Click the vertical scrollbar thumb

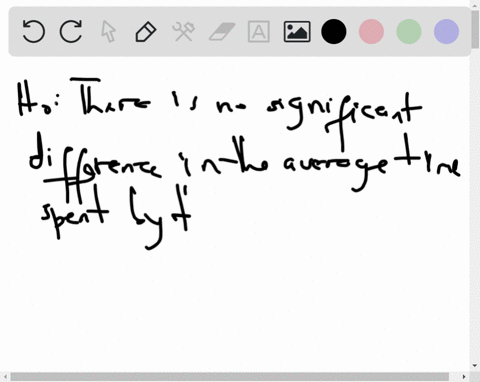pos(475,30)
